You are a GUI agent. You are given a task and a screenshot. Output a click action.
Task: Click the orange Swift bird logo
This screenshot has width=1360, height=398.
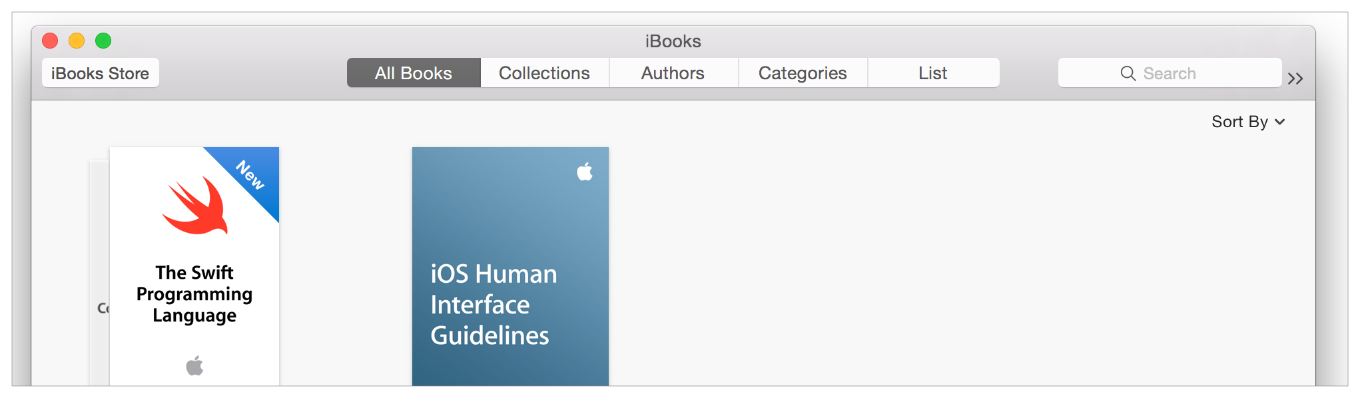click(x=197, y=205)
